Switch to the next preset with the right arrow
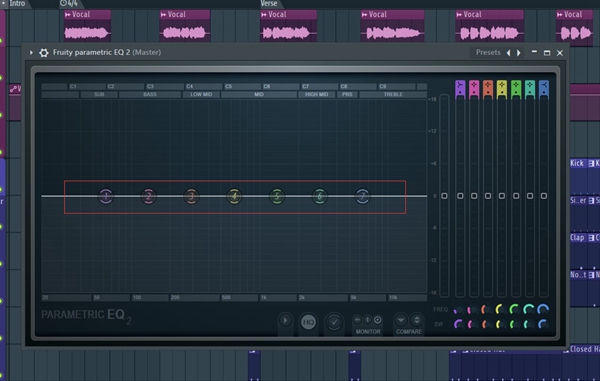The image size is (600, 381). 519,53
